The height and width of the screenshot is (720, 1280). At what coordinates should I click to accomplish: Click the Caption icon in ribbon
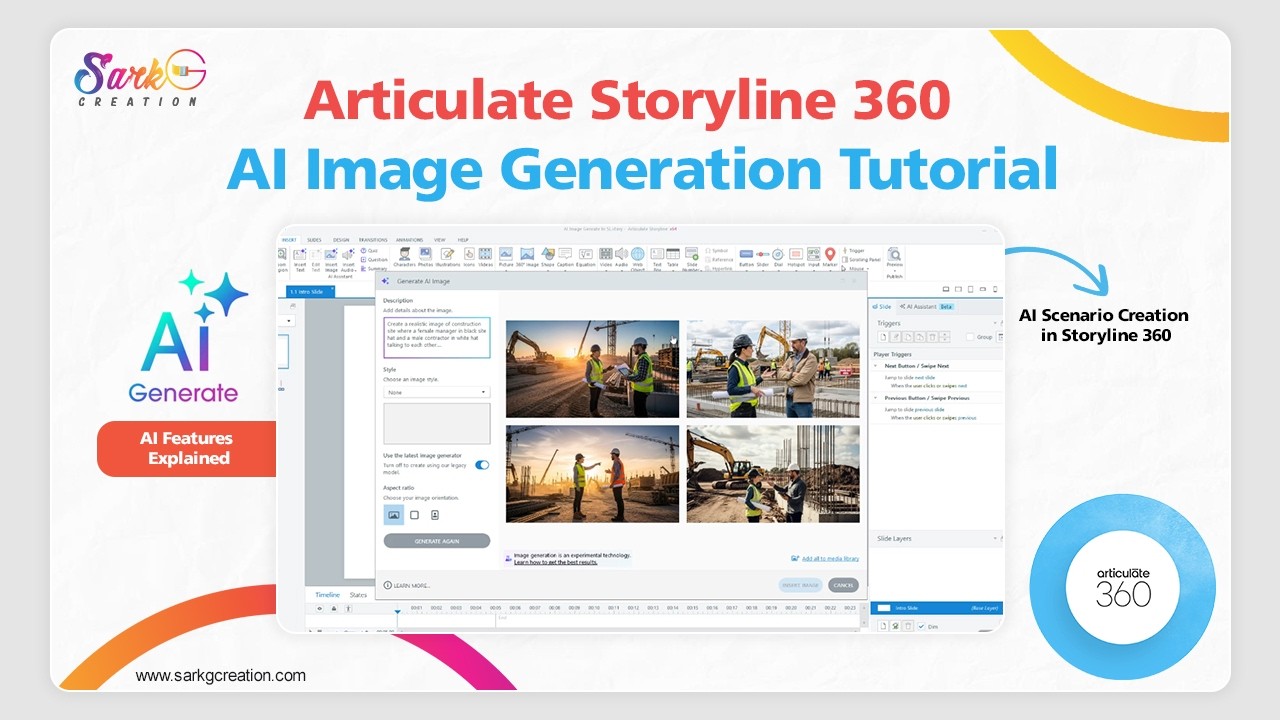tap(565, 254)
